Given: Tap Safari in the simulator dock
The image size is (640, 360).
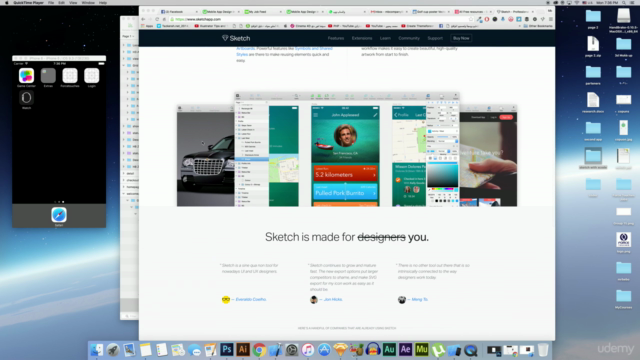Looking at the screenshot, I should click(59, 215).
